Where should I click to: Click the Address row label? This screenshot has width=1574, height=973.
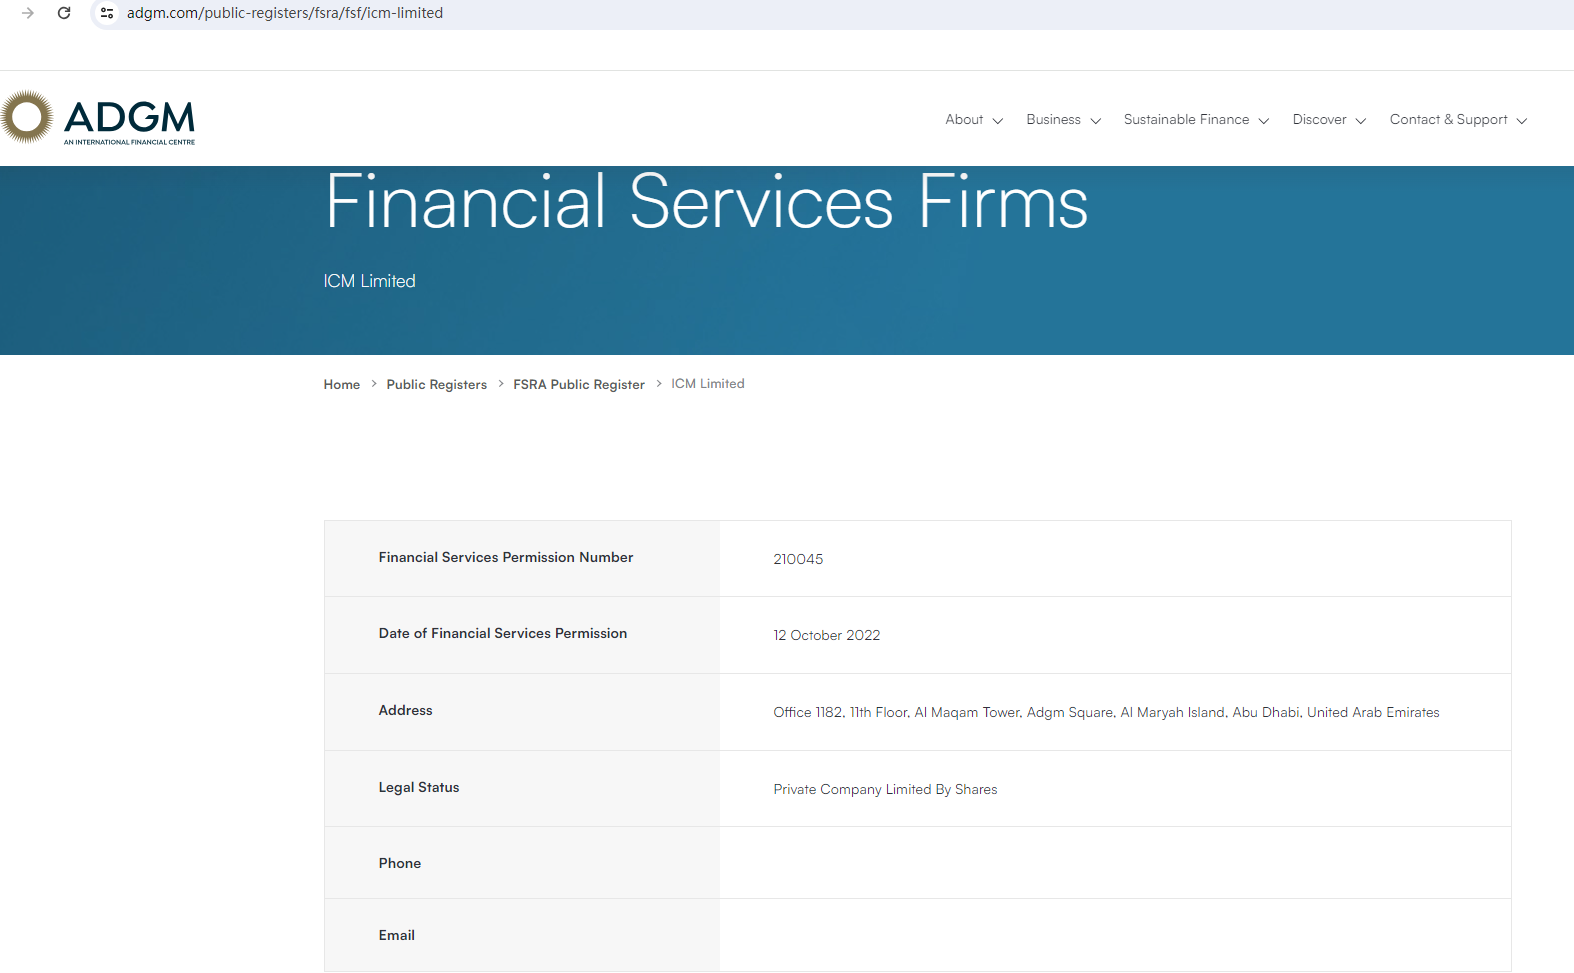point(405,711)
